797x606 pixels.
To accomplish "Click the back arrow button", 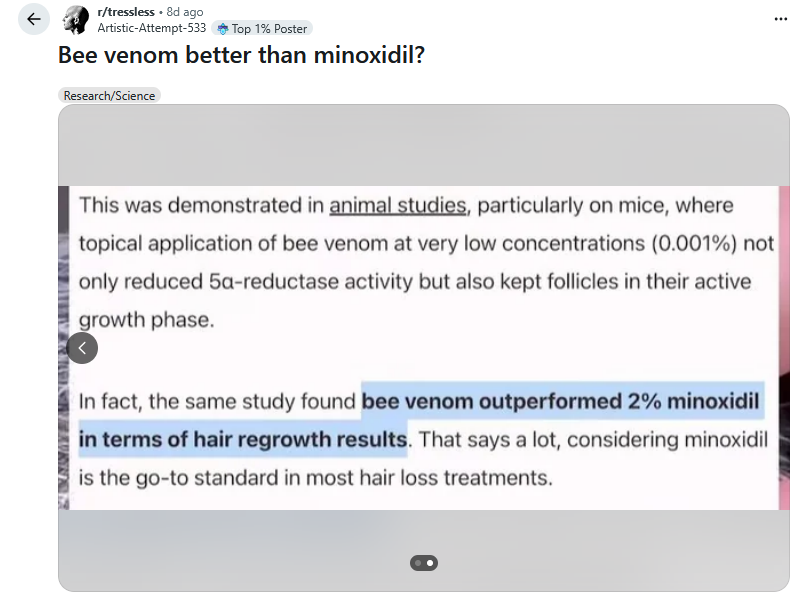I will pos(34,19).
